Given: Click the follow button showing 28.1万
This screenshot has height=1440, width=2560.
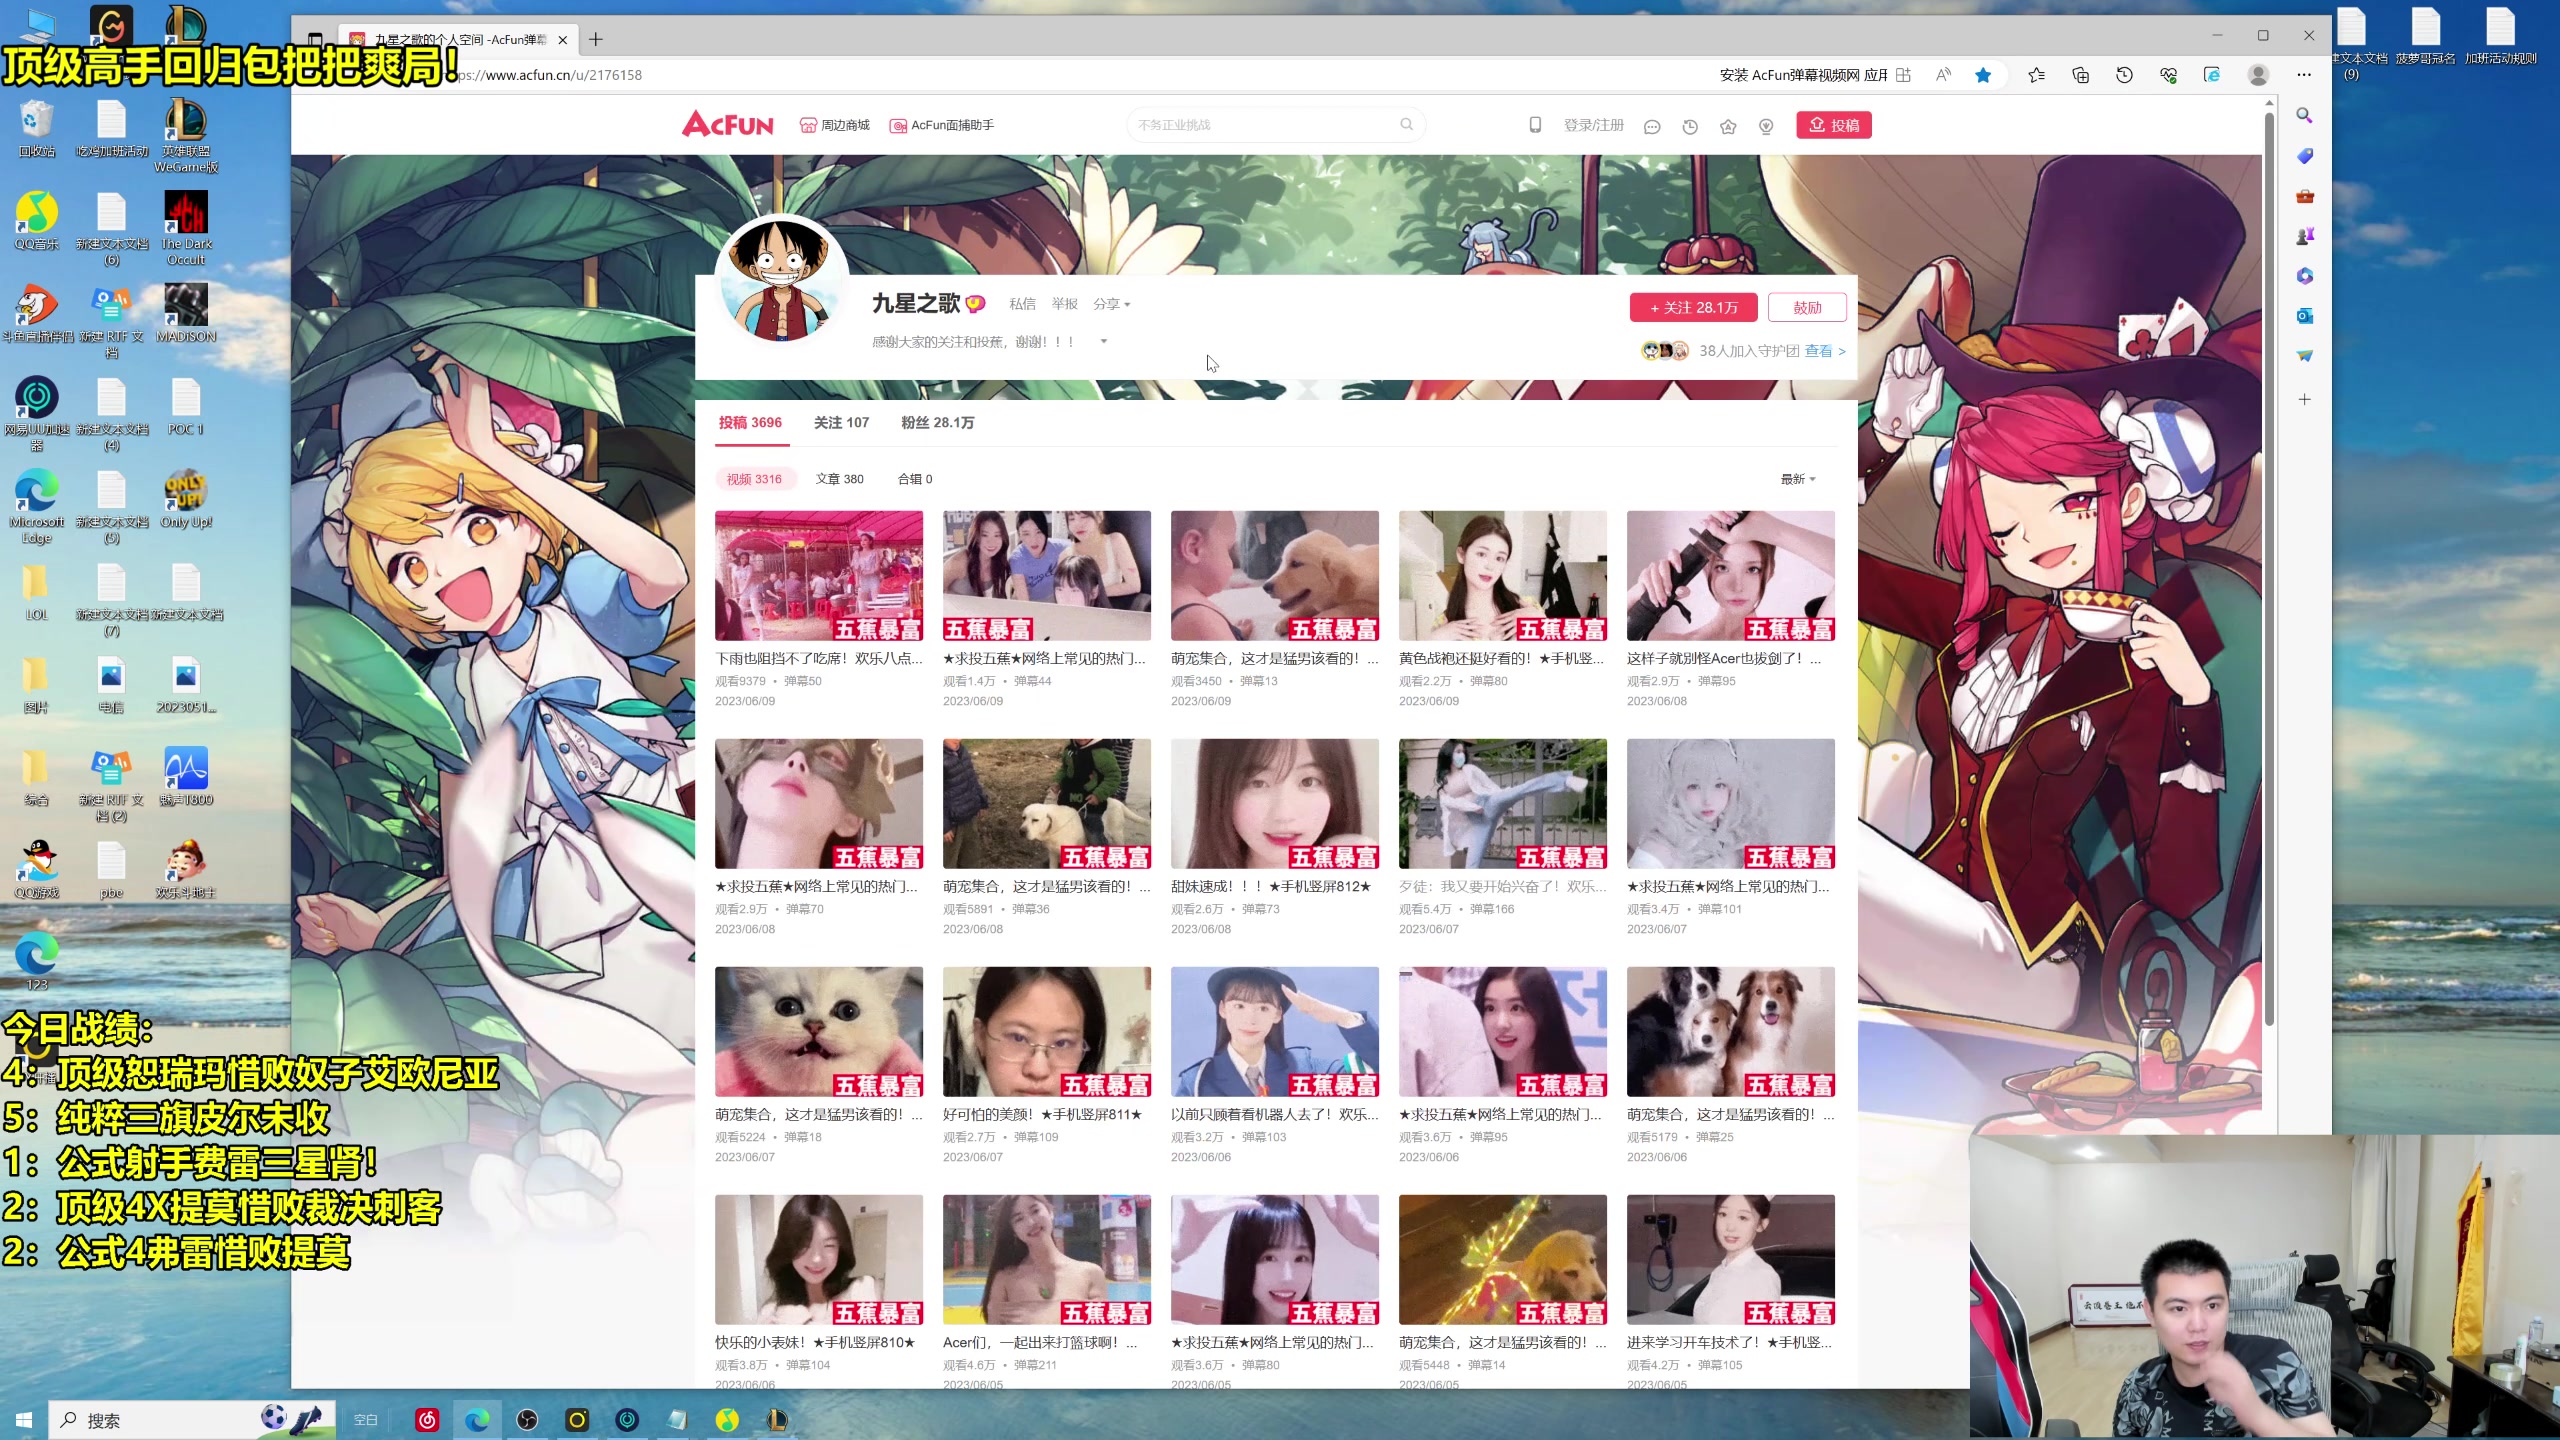Looking at the screenshot, I should [x=1693, y=308].
